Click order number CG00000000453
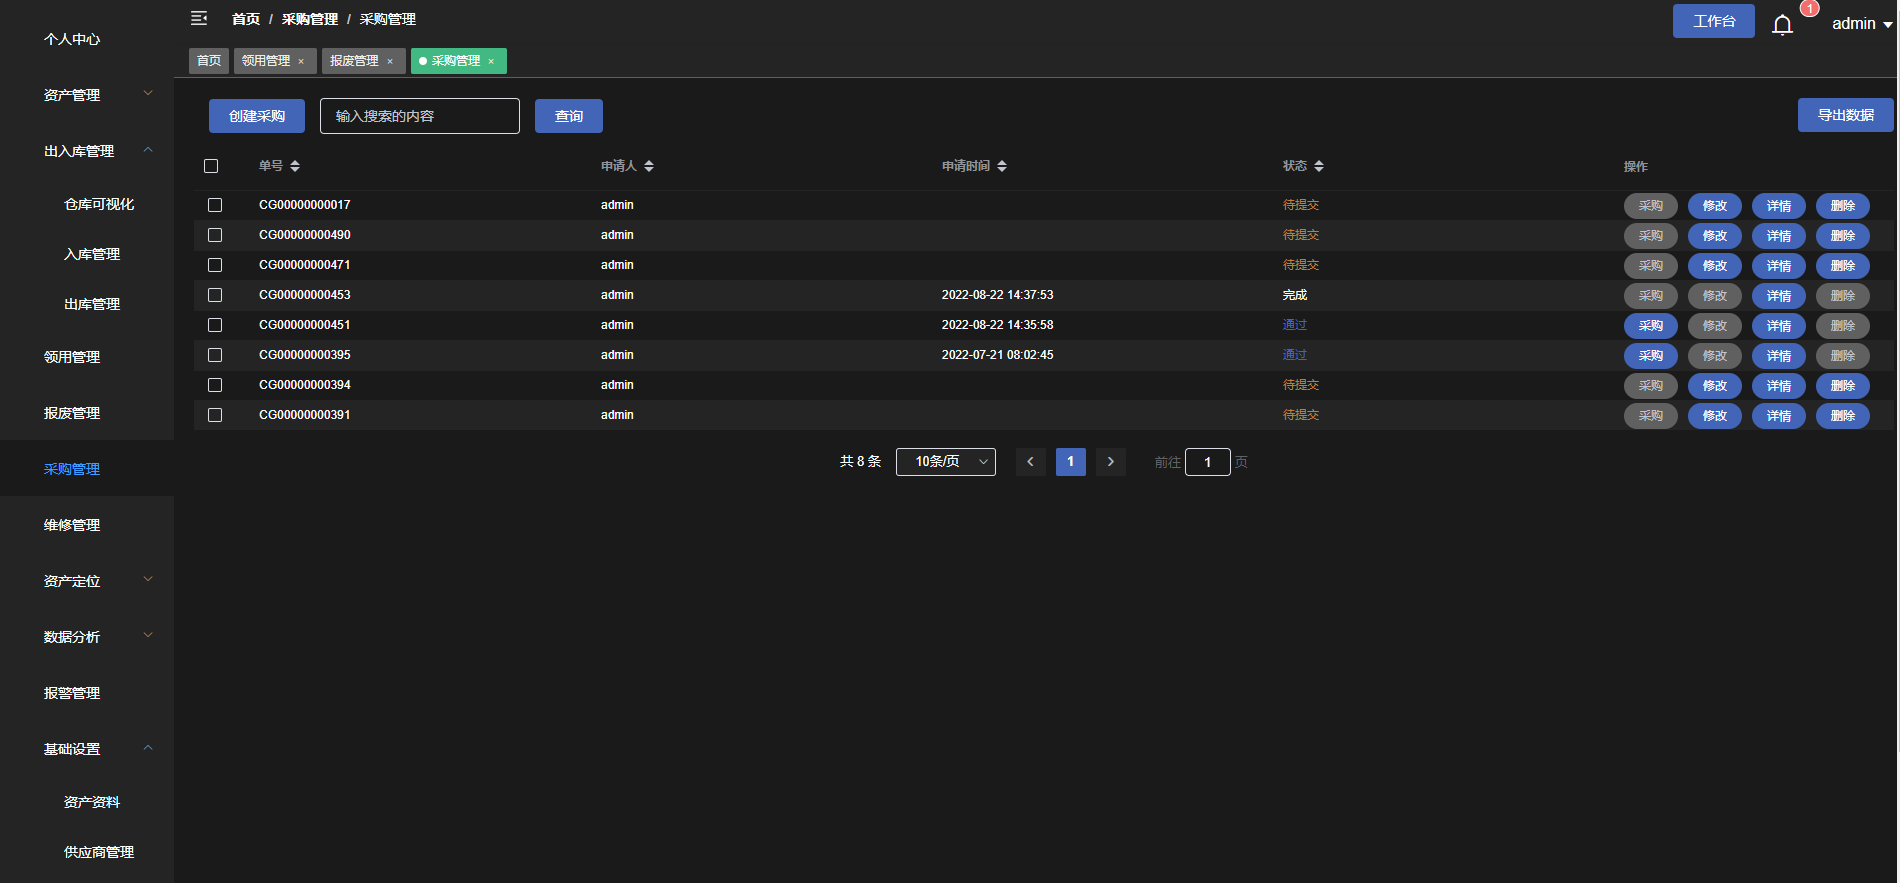The width and height of the screenshot is (1900, 883). (305, 295)
